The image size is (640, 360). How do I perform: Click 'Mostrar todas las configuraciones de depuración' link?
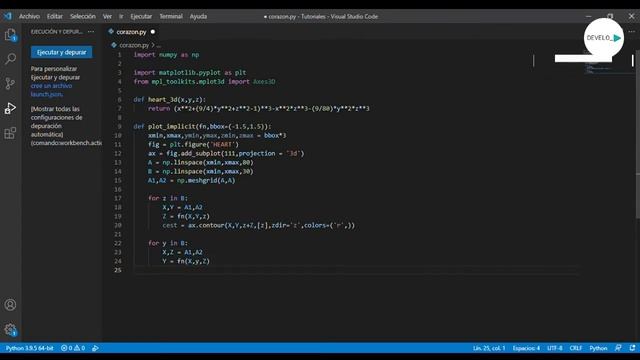(x=56, y=122)
